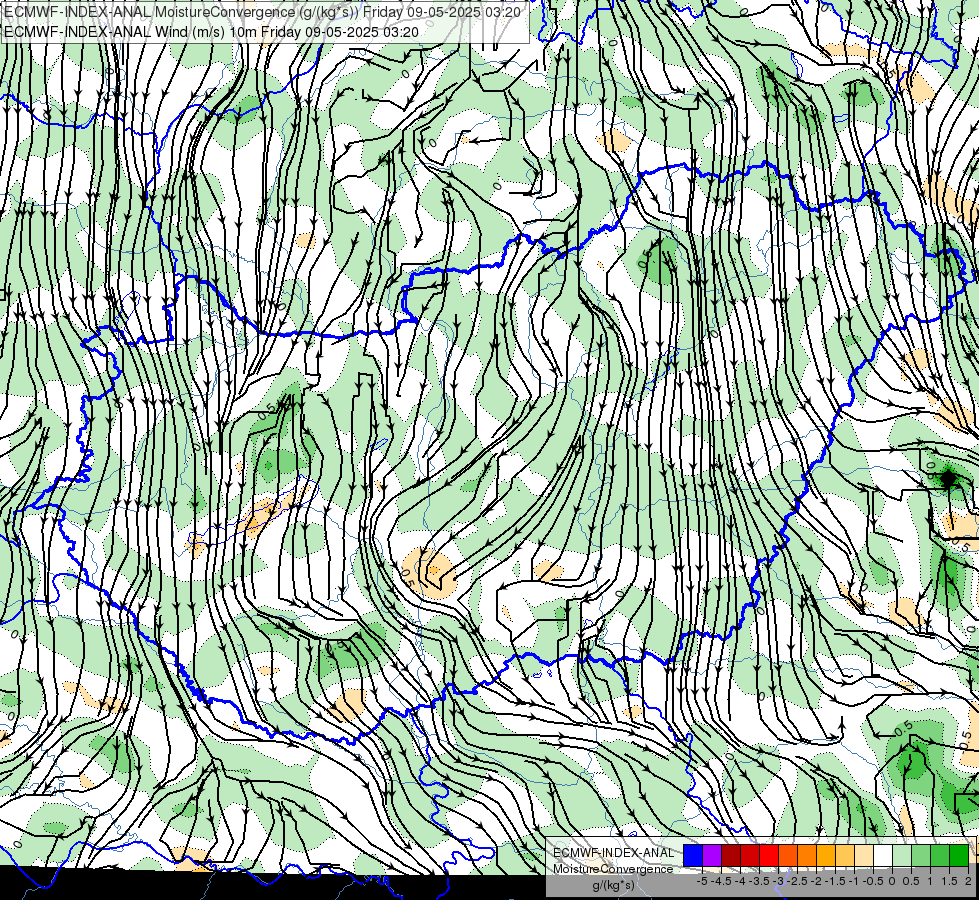Image resolution: width=979 pixels, height=900 pixels.
Task: Pick the bright red swatch left of -3
Action: tap(769, 855)
